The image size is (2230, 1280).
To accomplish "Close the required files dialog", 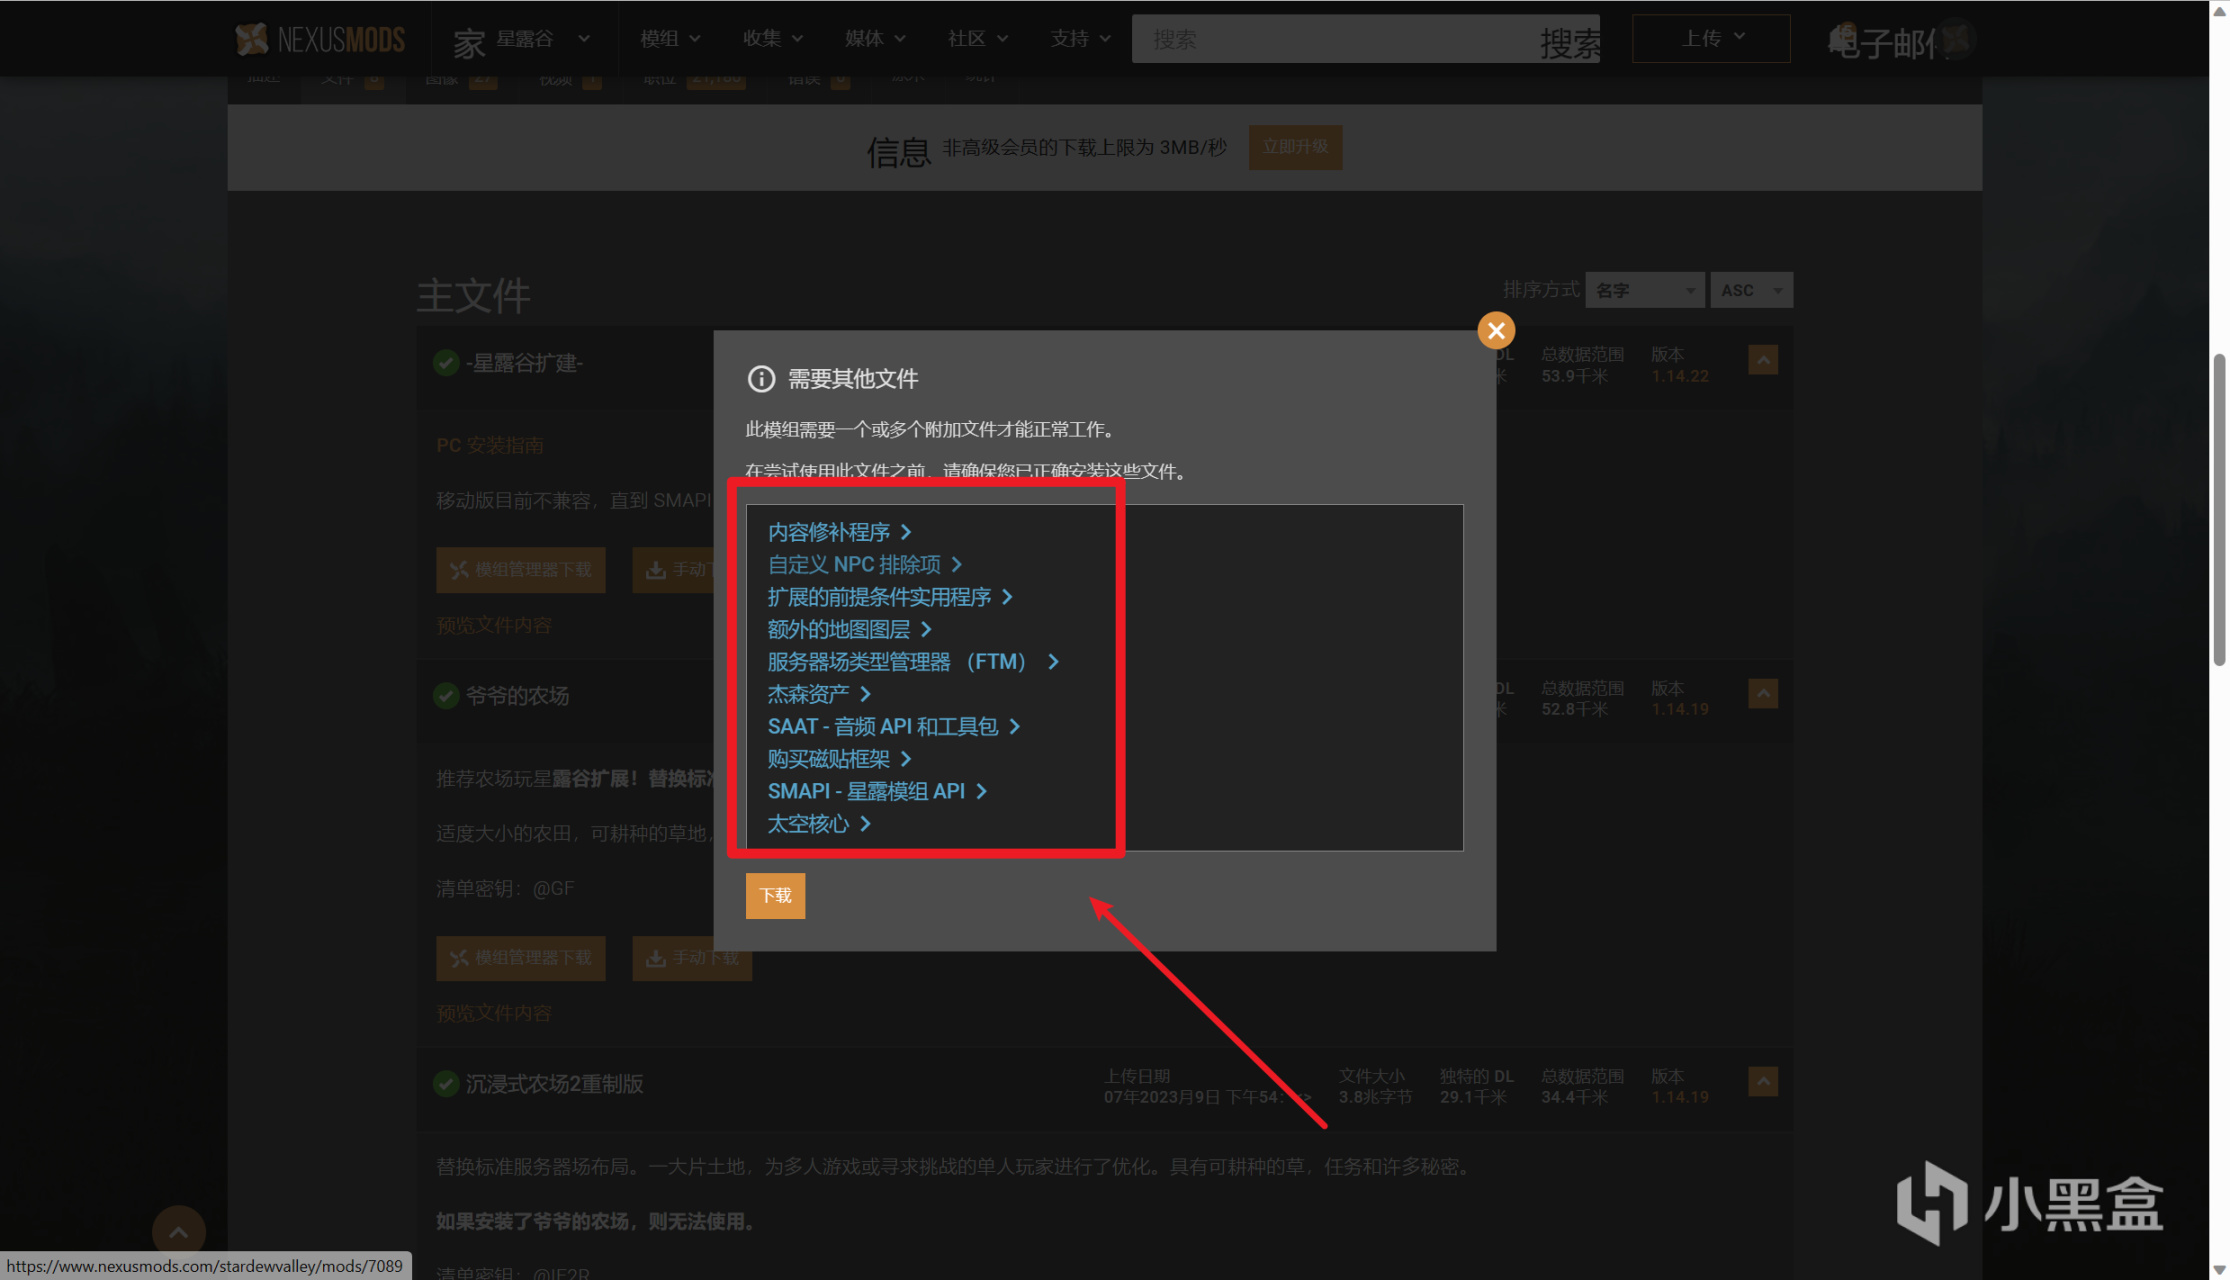I will [1496, 330].
